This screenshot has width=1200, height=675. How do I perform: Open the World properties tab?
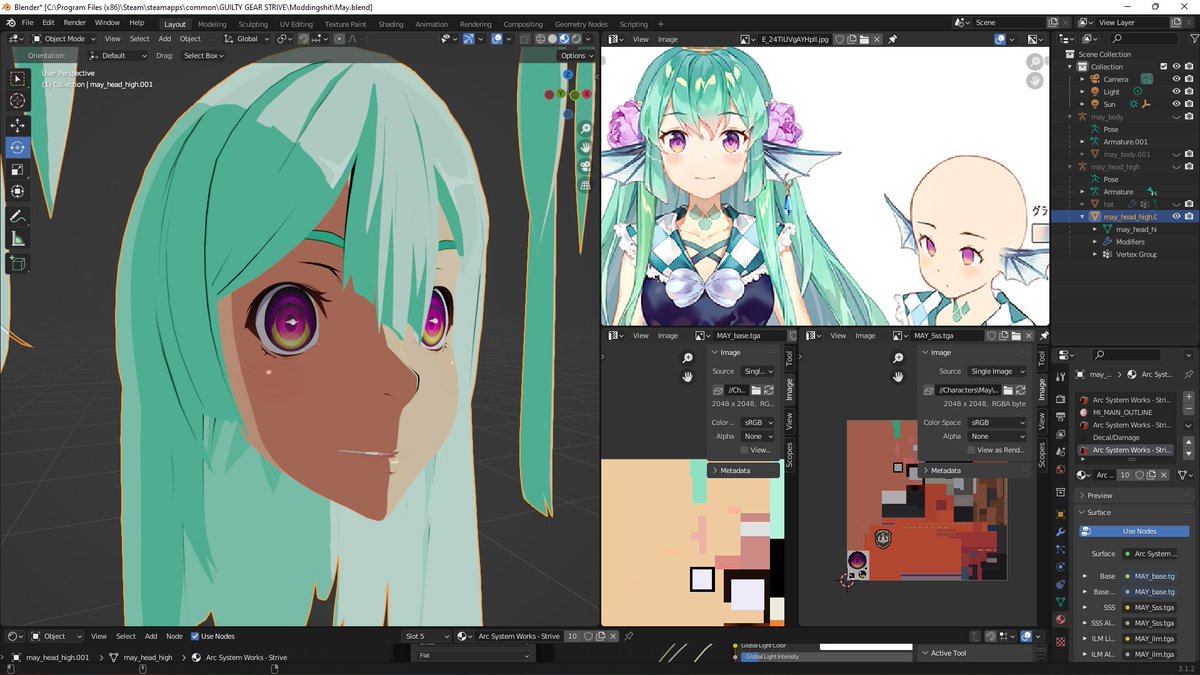pos(1060,470)
